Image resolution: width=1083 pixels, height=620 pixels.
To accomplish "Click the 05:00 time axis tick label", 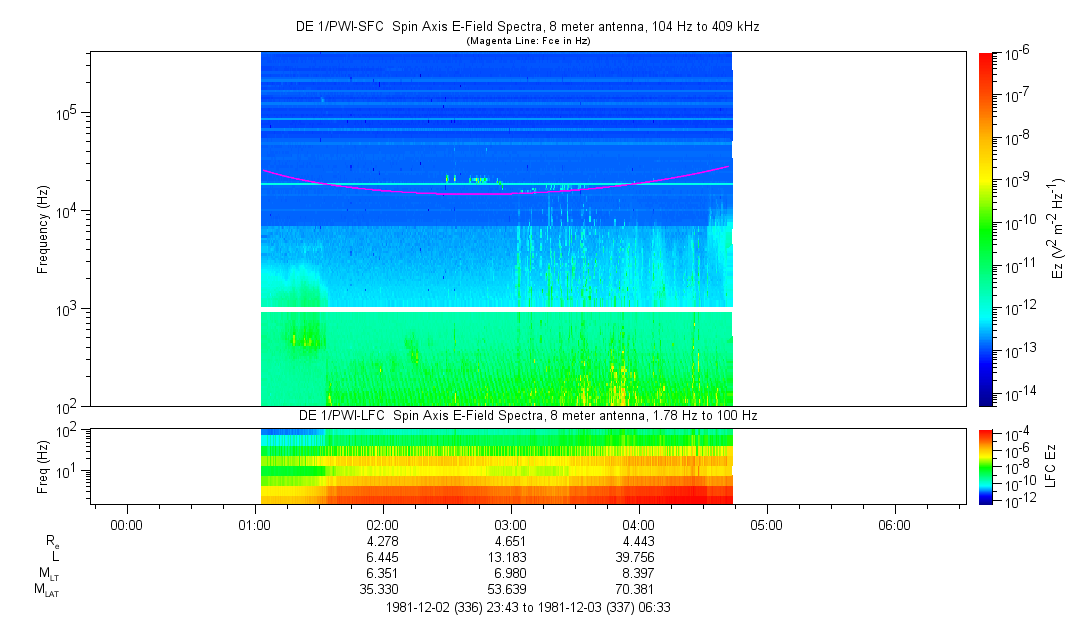I will pos(767,525).
